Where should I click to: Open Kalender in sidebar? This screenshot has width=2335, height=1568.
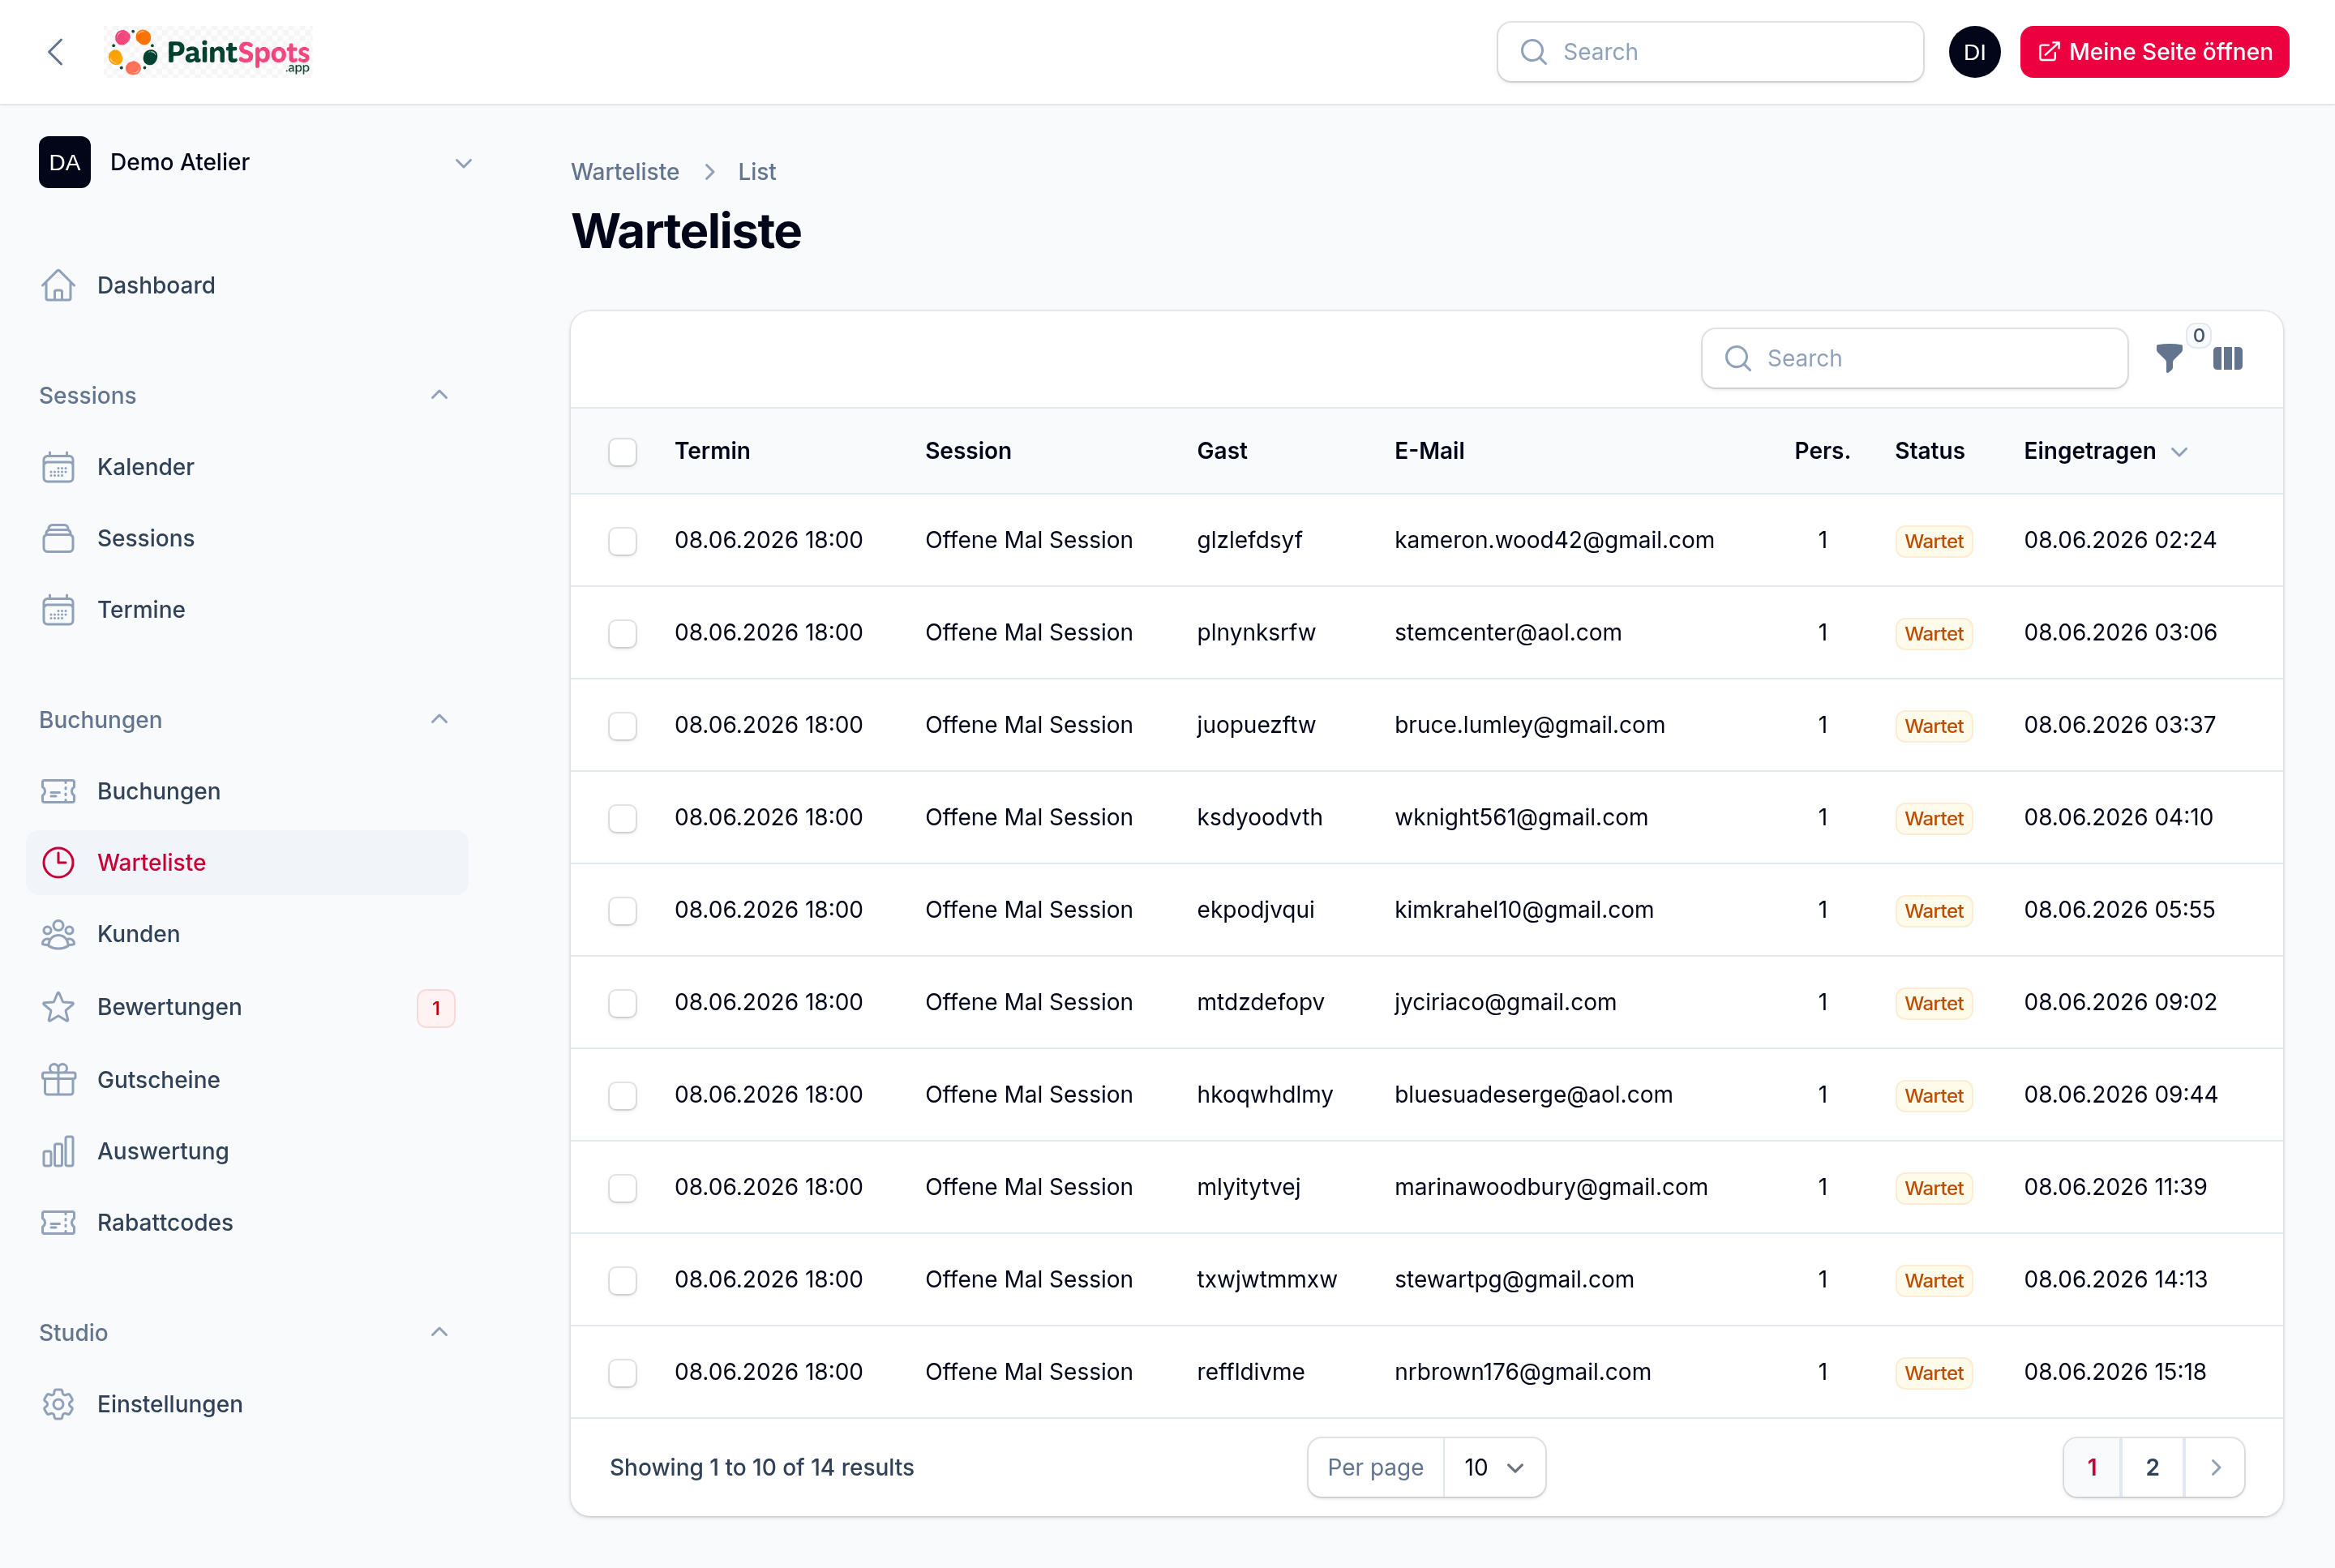246,467
